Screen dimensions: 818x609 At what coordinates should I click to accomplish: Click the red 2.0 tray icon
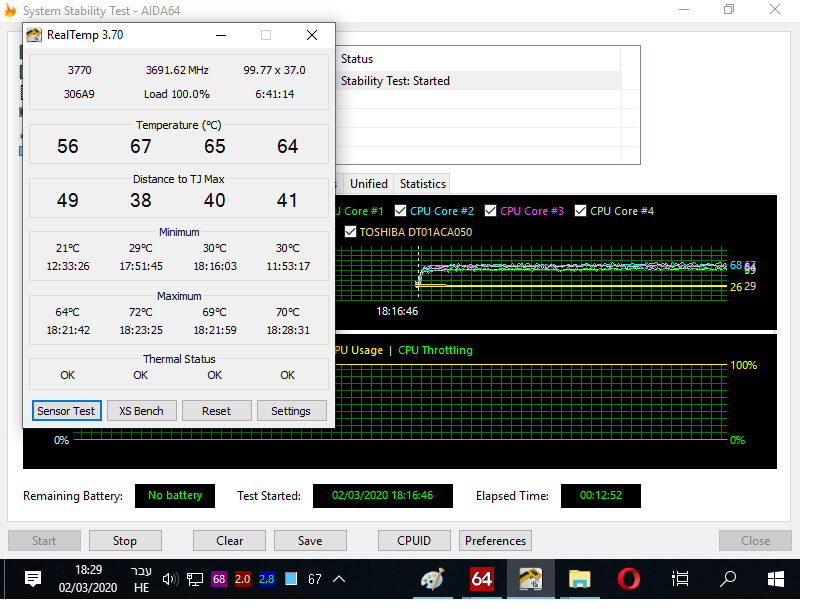(243, 579)
